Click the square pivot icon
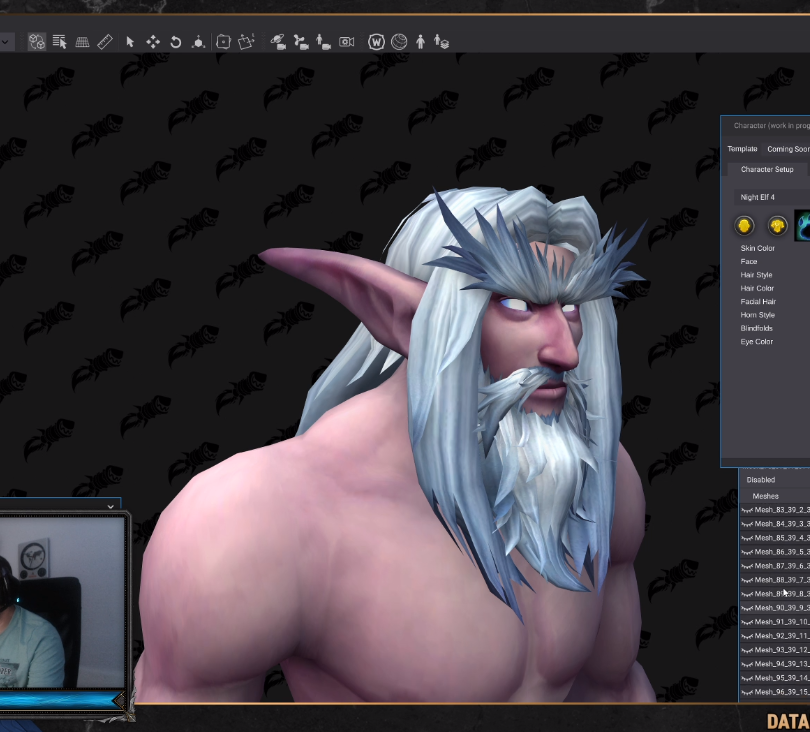Viewport: 810px width, 732px height. (223, 42)
